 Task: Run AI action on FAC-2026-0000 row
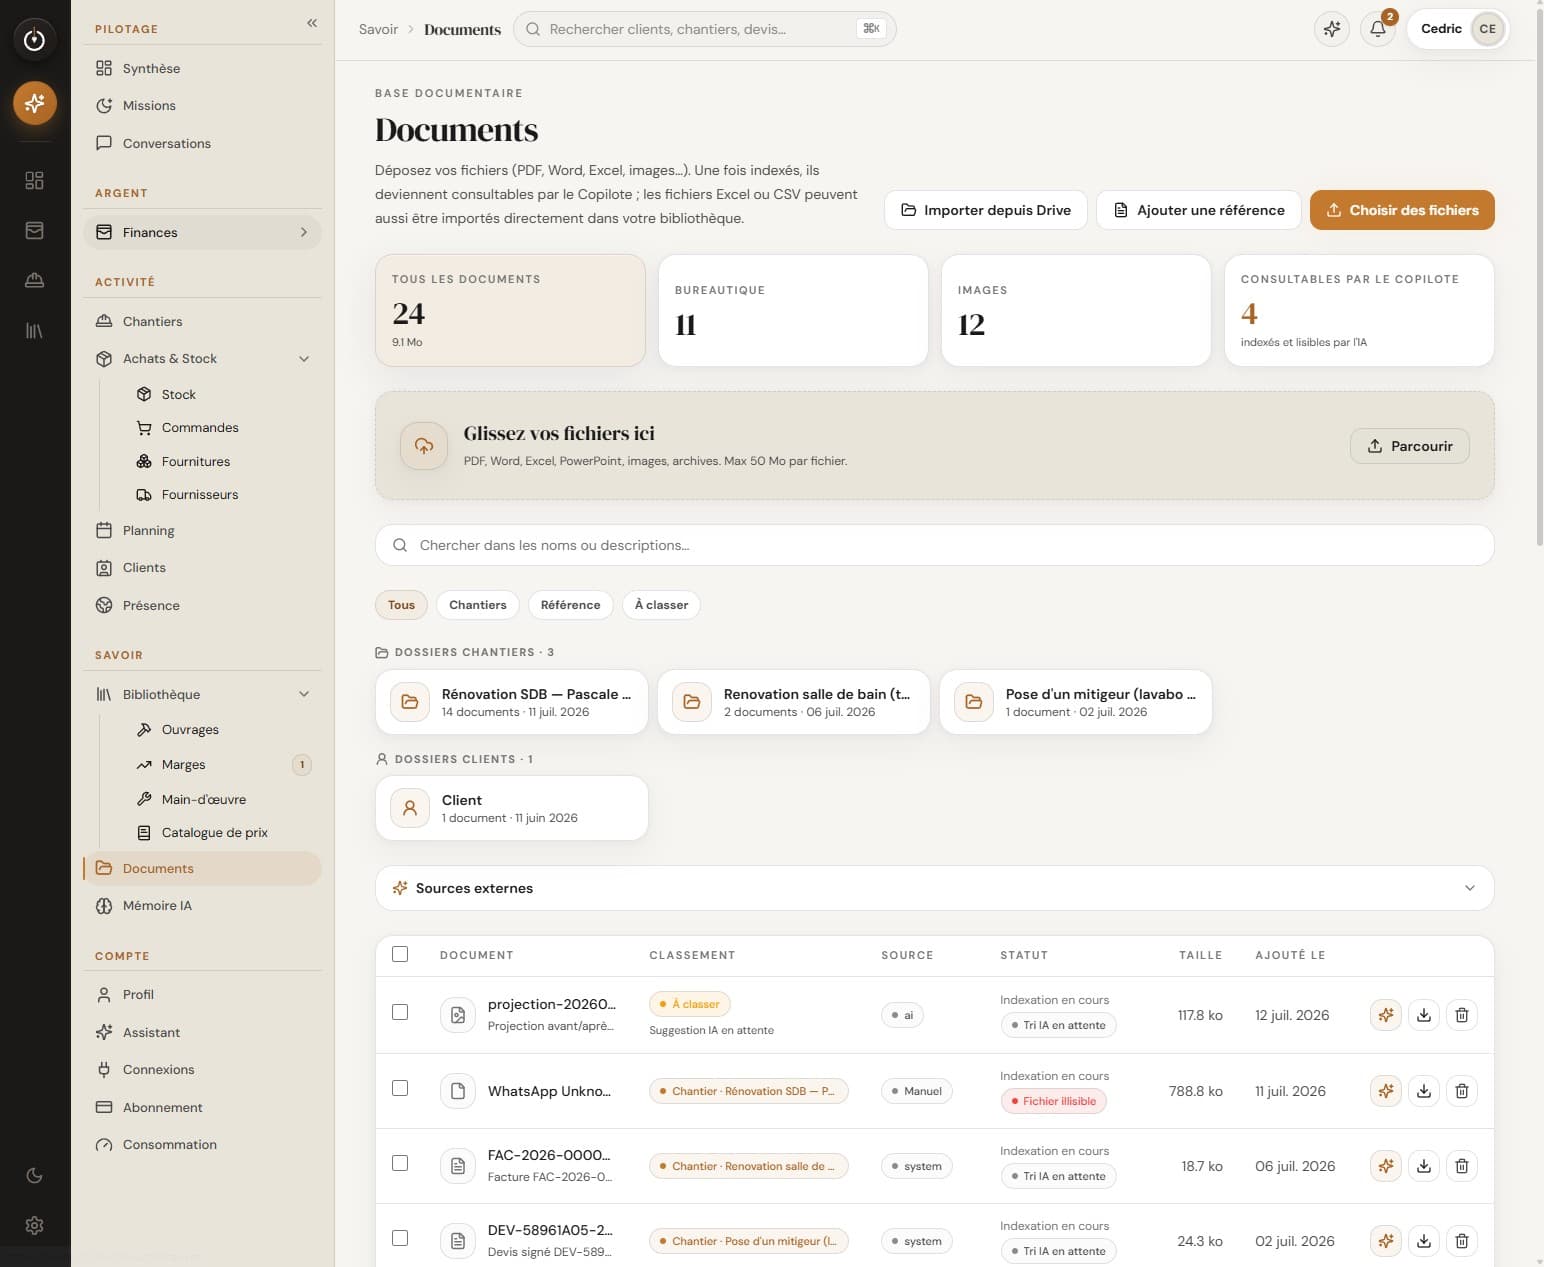coord(1386,1166)
